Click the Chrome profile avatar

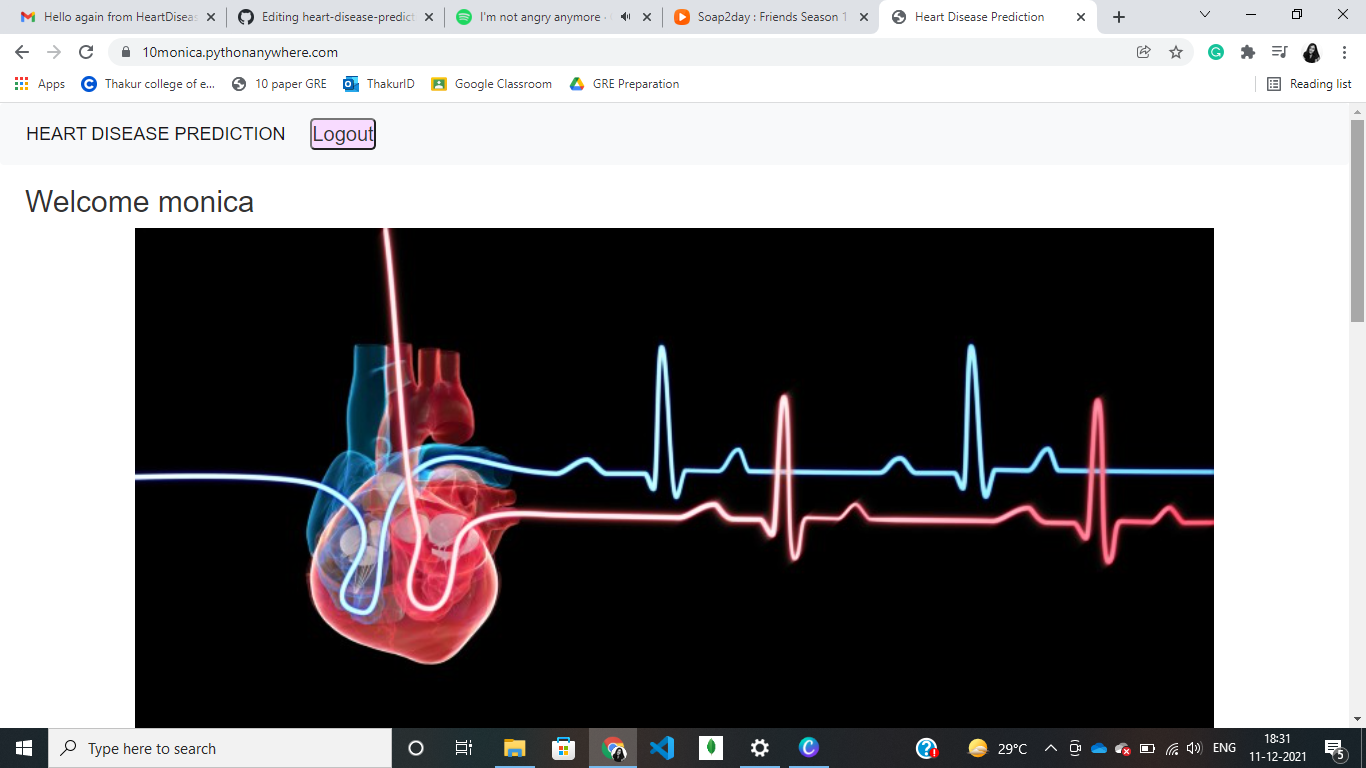(1312, 50)
